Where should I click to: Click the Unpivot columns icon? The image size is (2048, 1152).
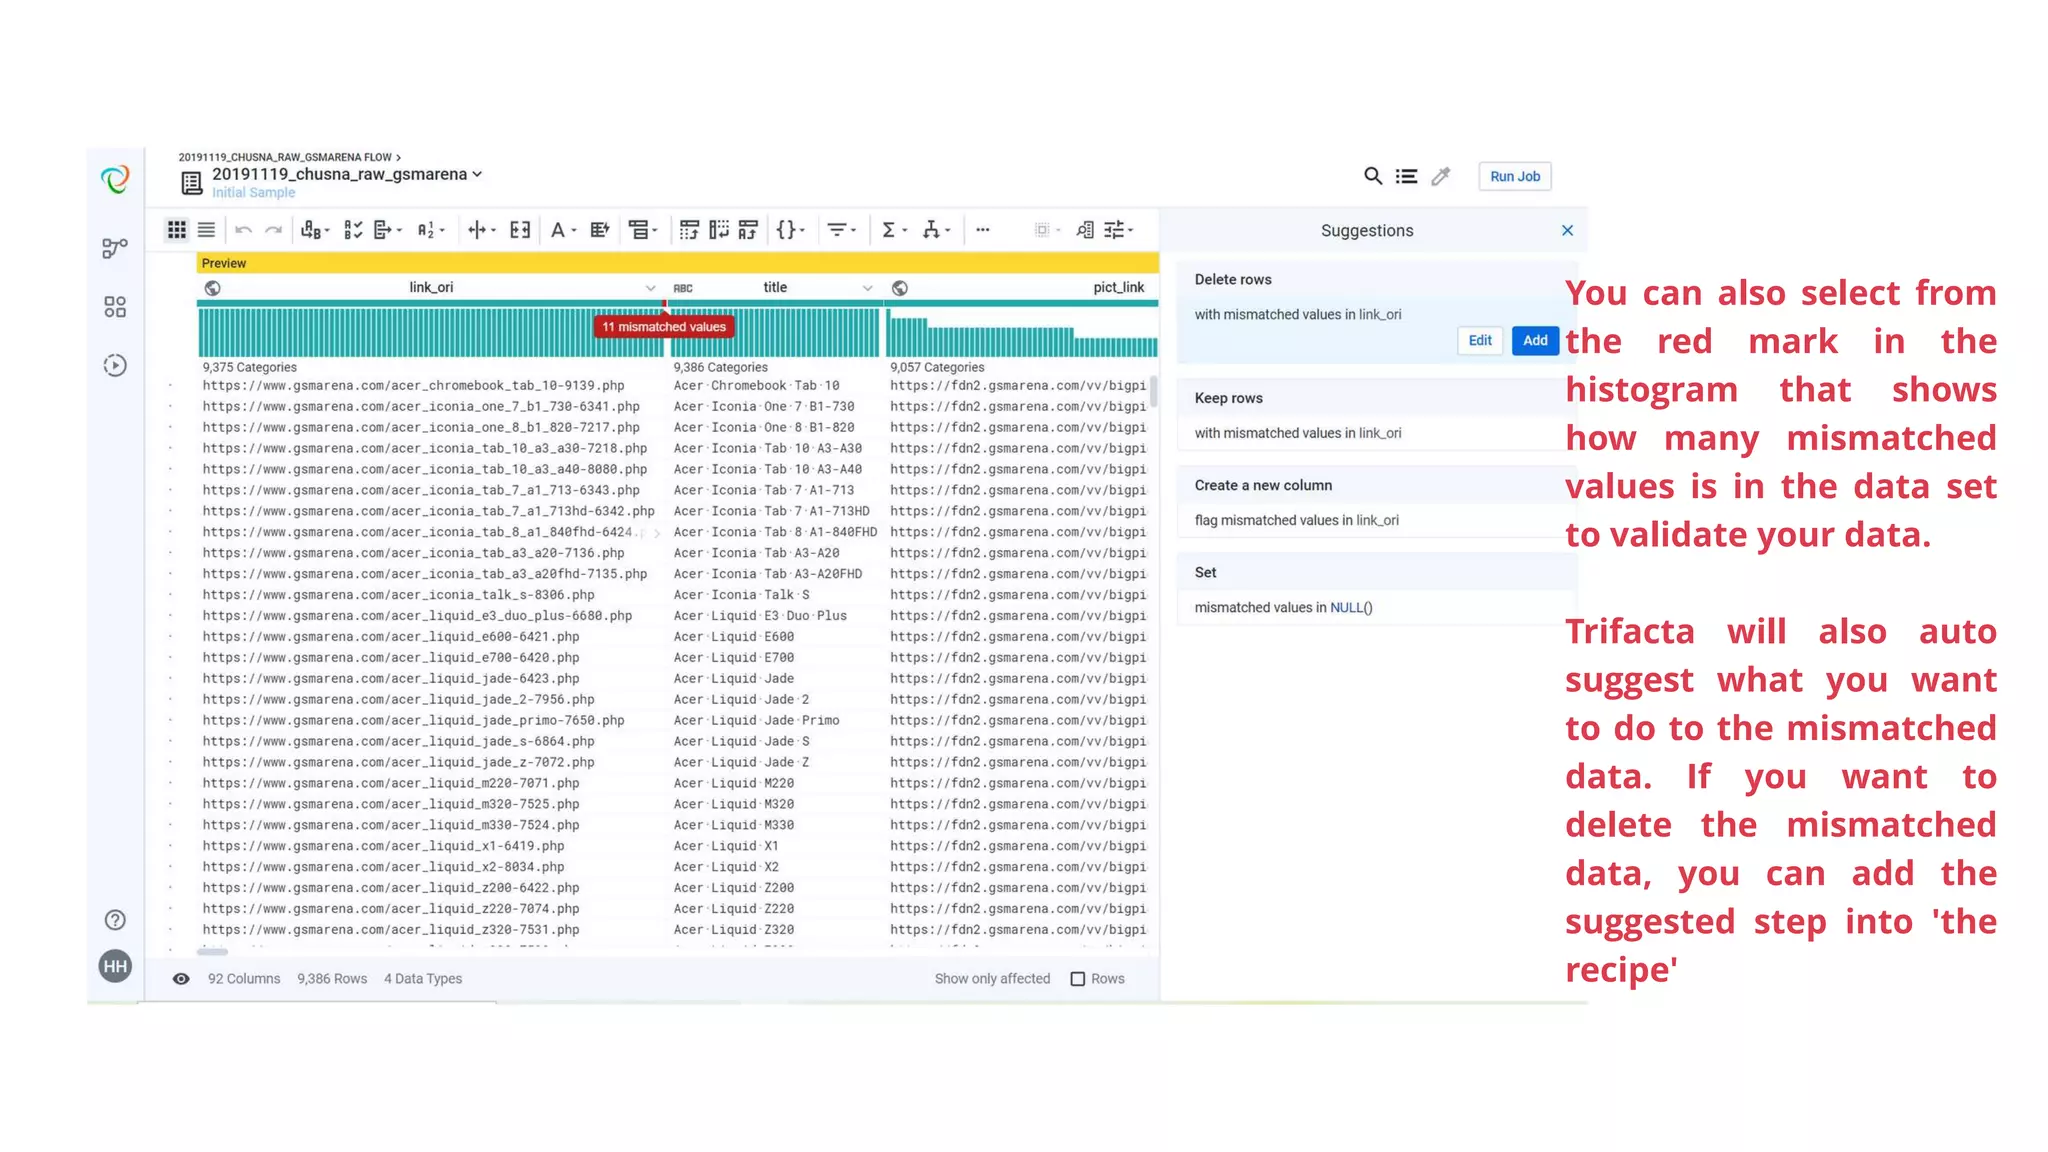(719, 230)
